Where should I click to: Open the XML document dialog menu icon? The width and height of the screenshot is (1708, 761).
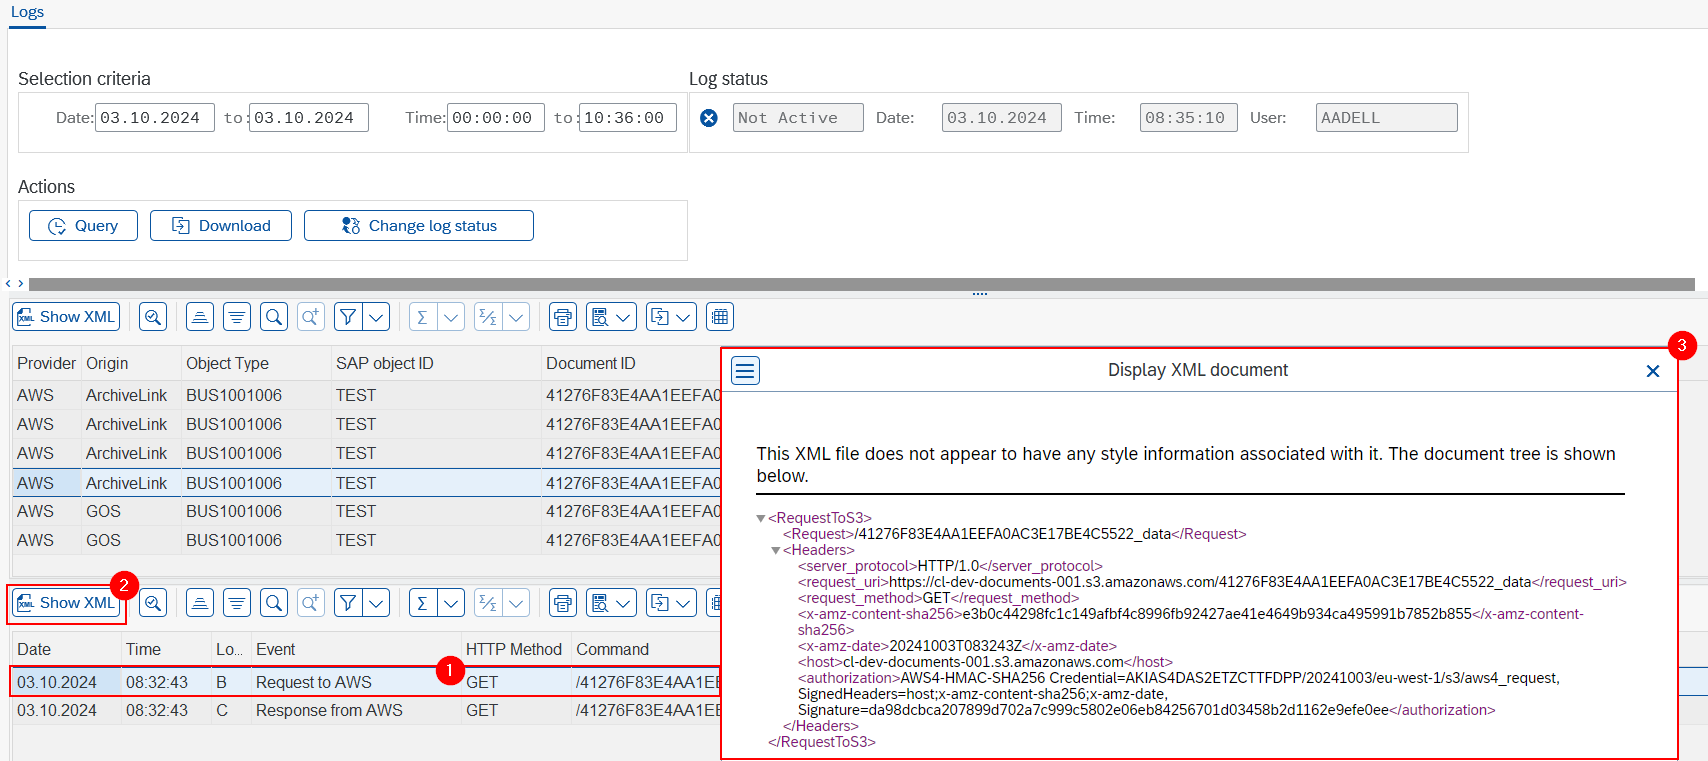(x=746, y=371)
